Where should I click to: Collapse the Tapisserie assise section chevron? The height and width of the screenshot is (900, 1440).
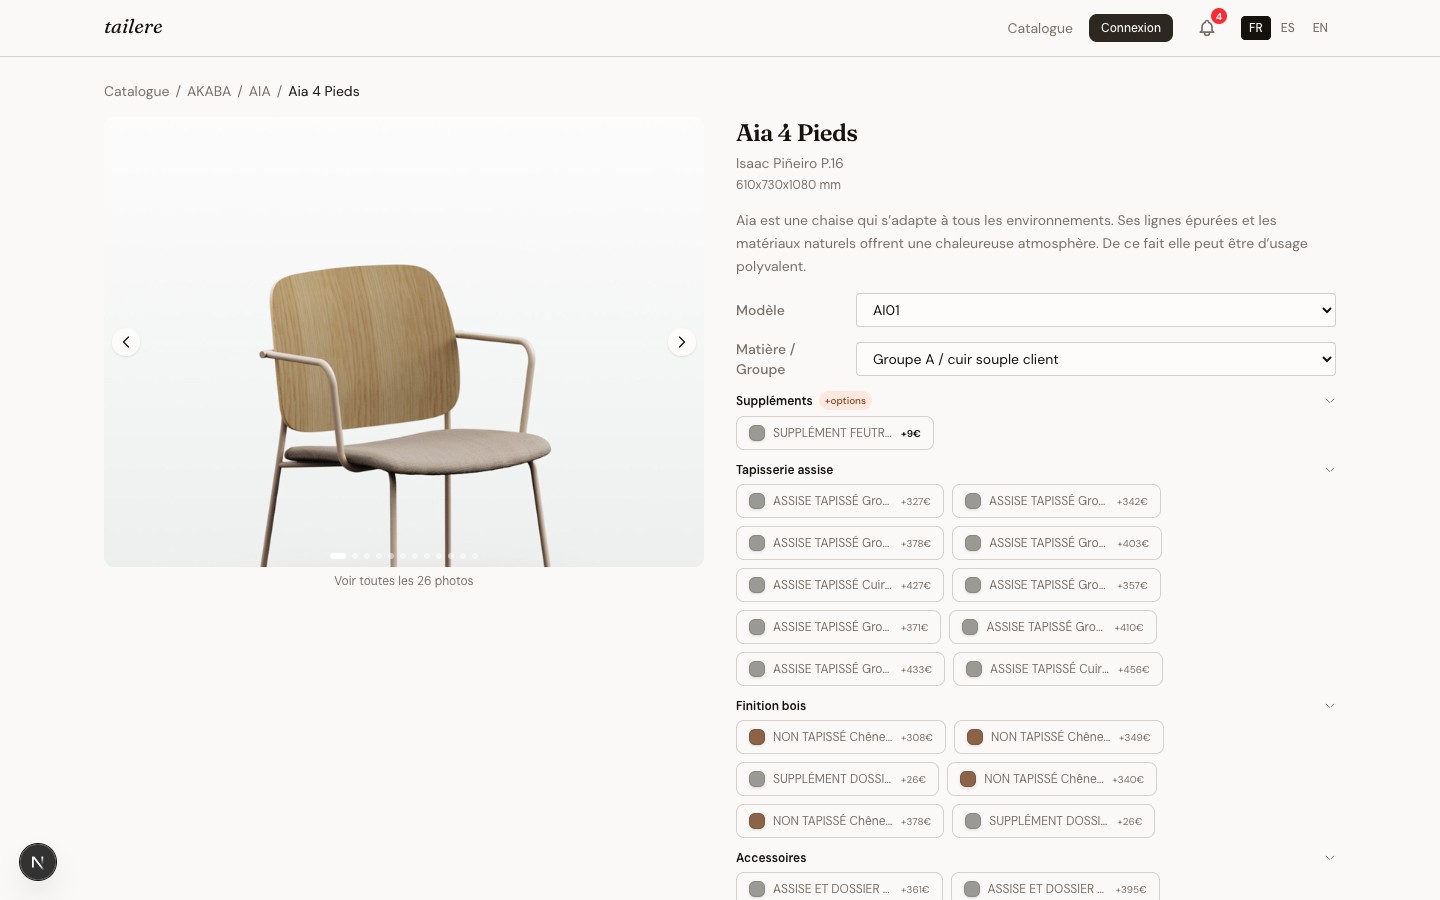click(1330, 470)
